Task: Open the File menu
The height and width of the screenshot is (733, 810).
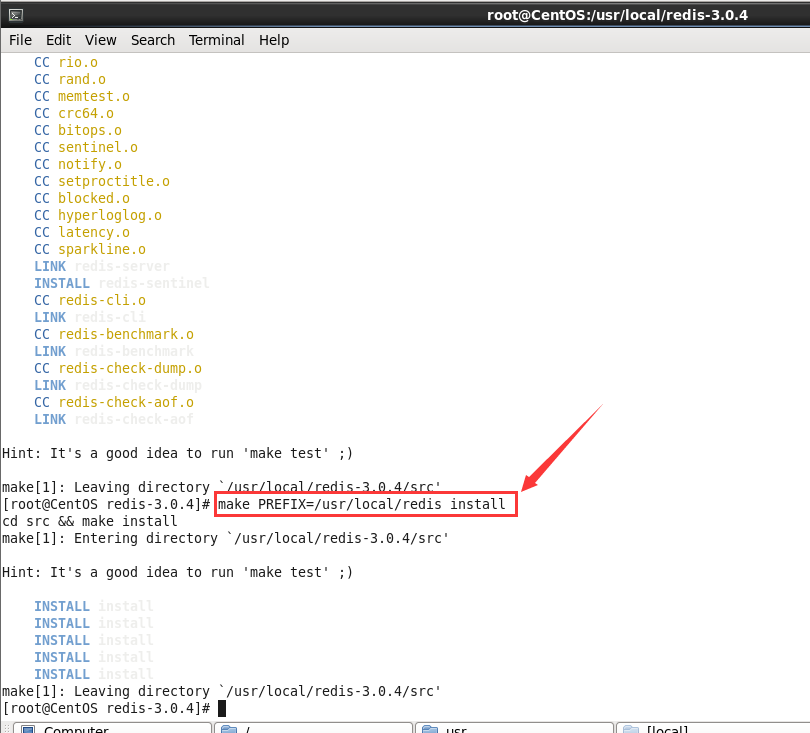Action: point(20,40)
